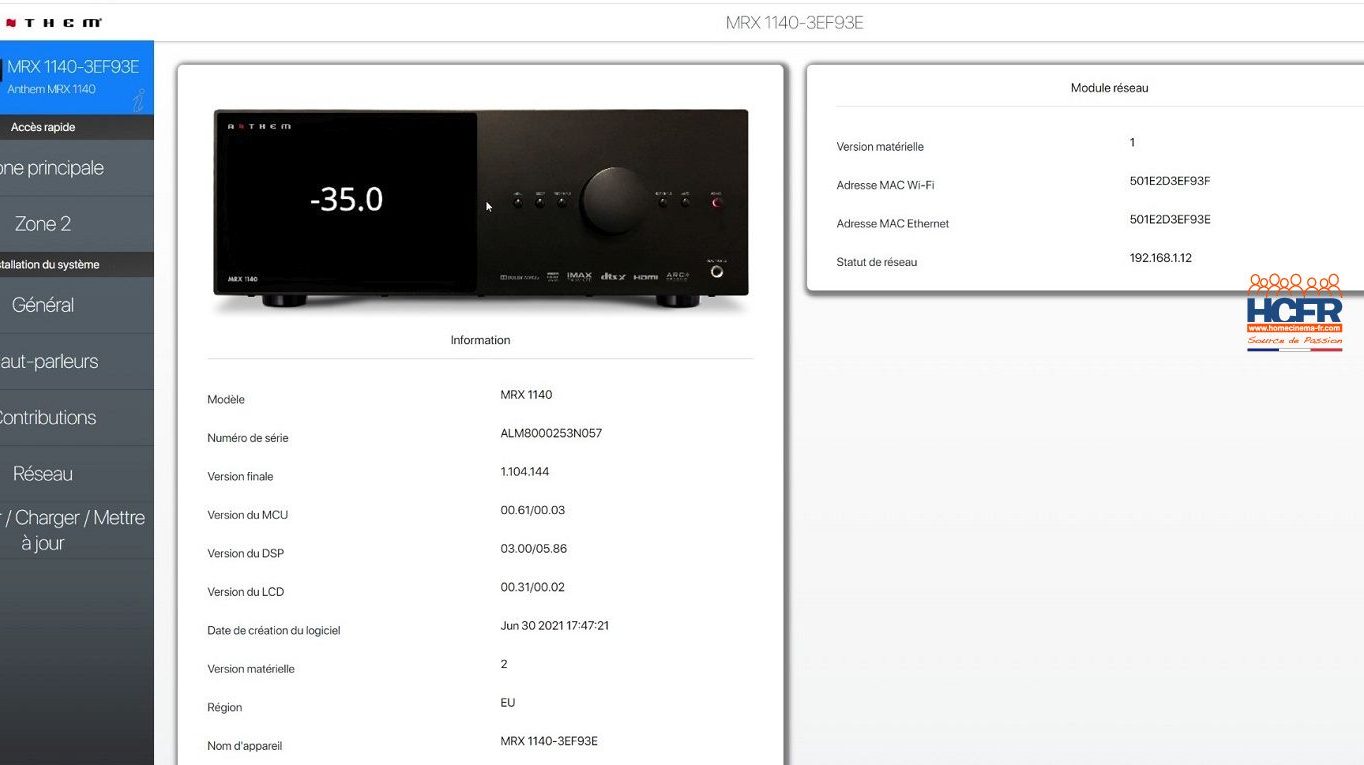Click the Module réseau heading
Image resolution: width=1364 pixels, height=765 pixels.
point(1109,88)
